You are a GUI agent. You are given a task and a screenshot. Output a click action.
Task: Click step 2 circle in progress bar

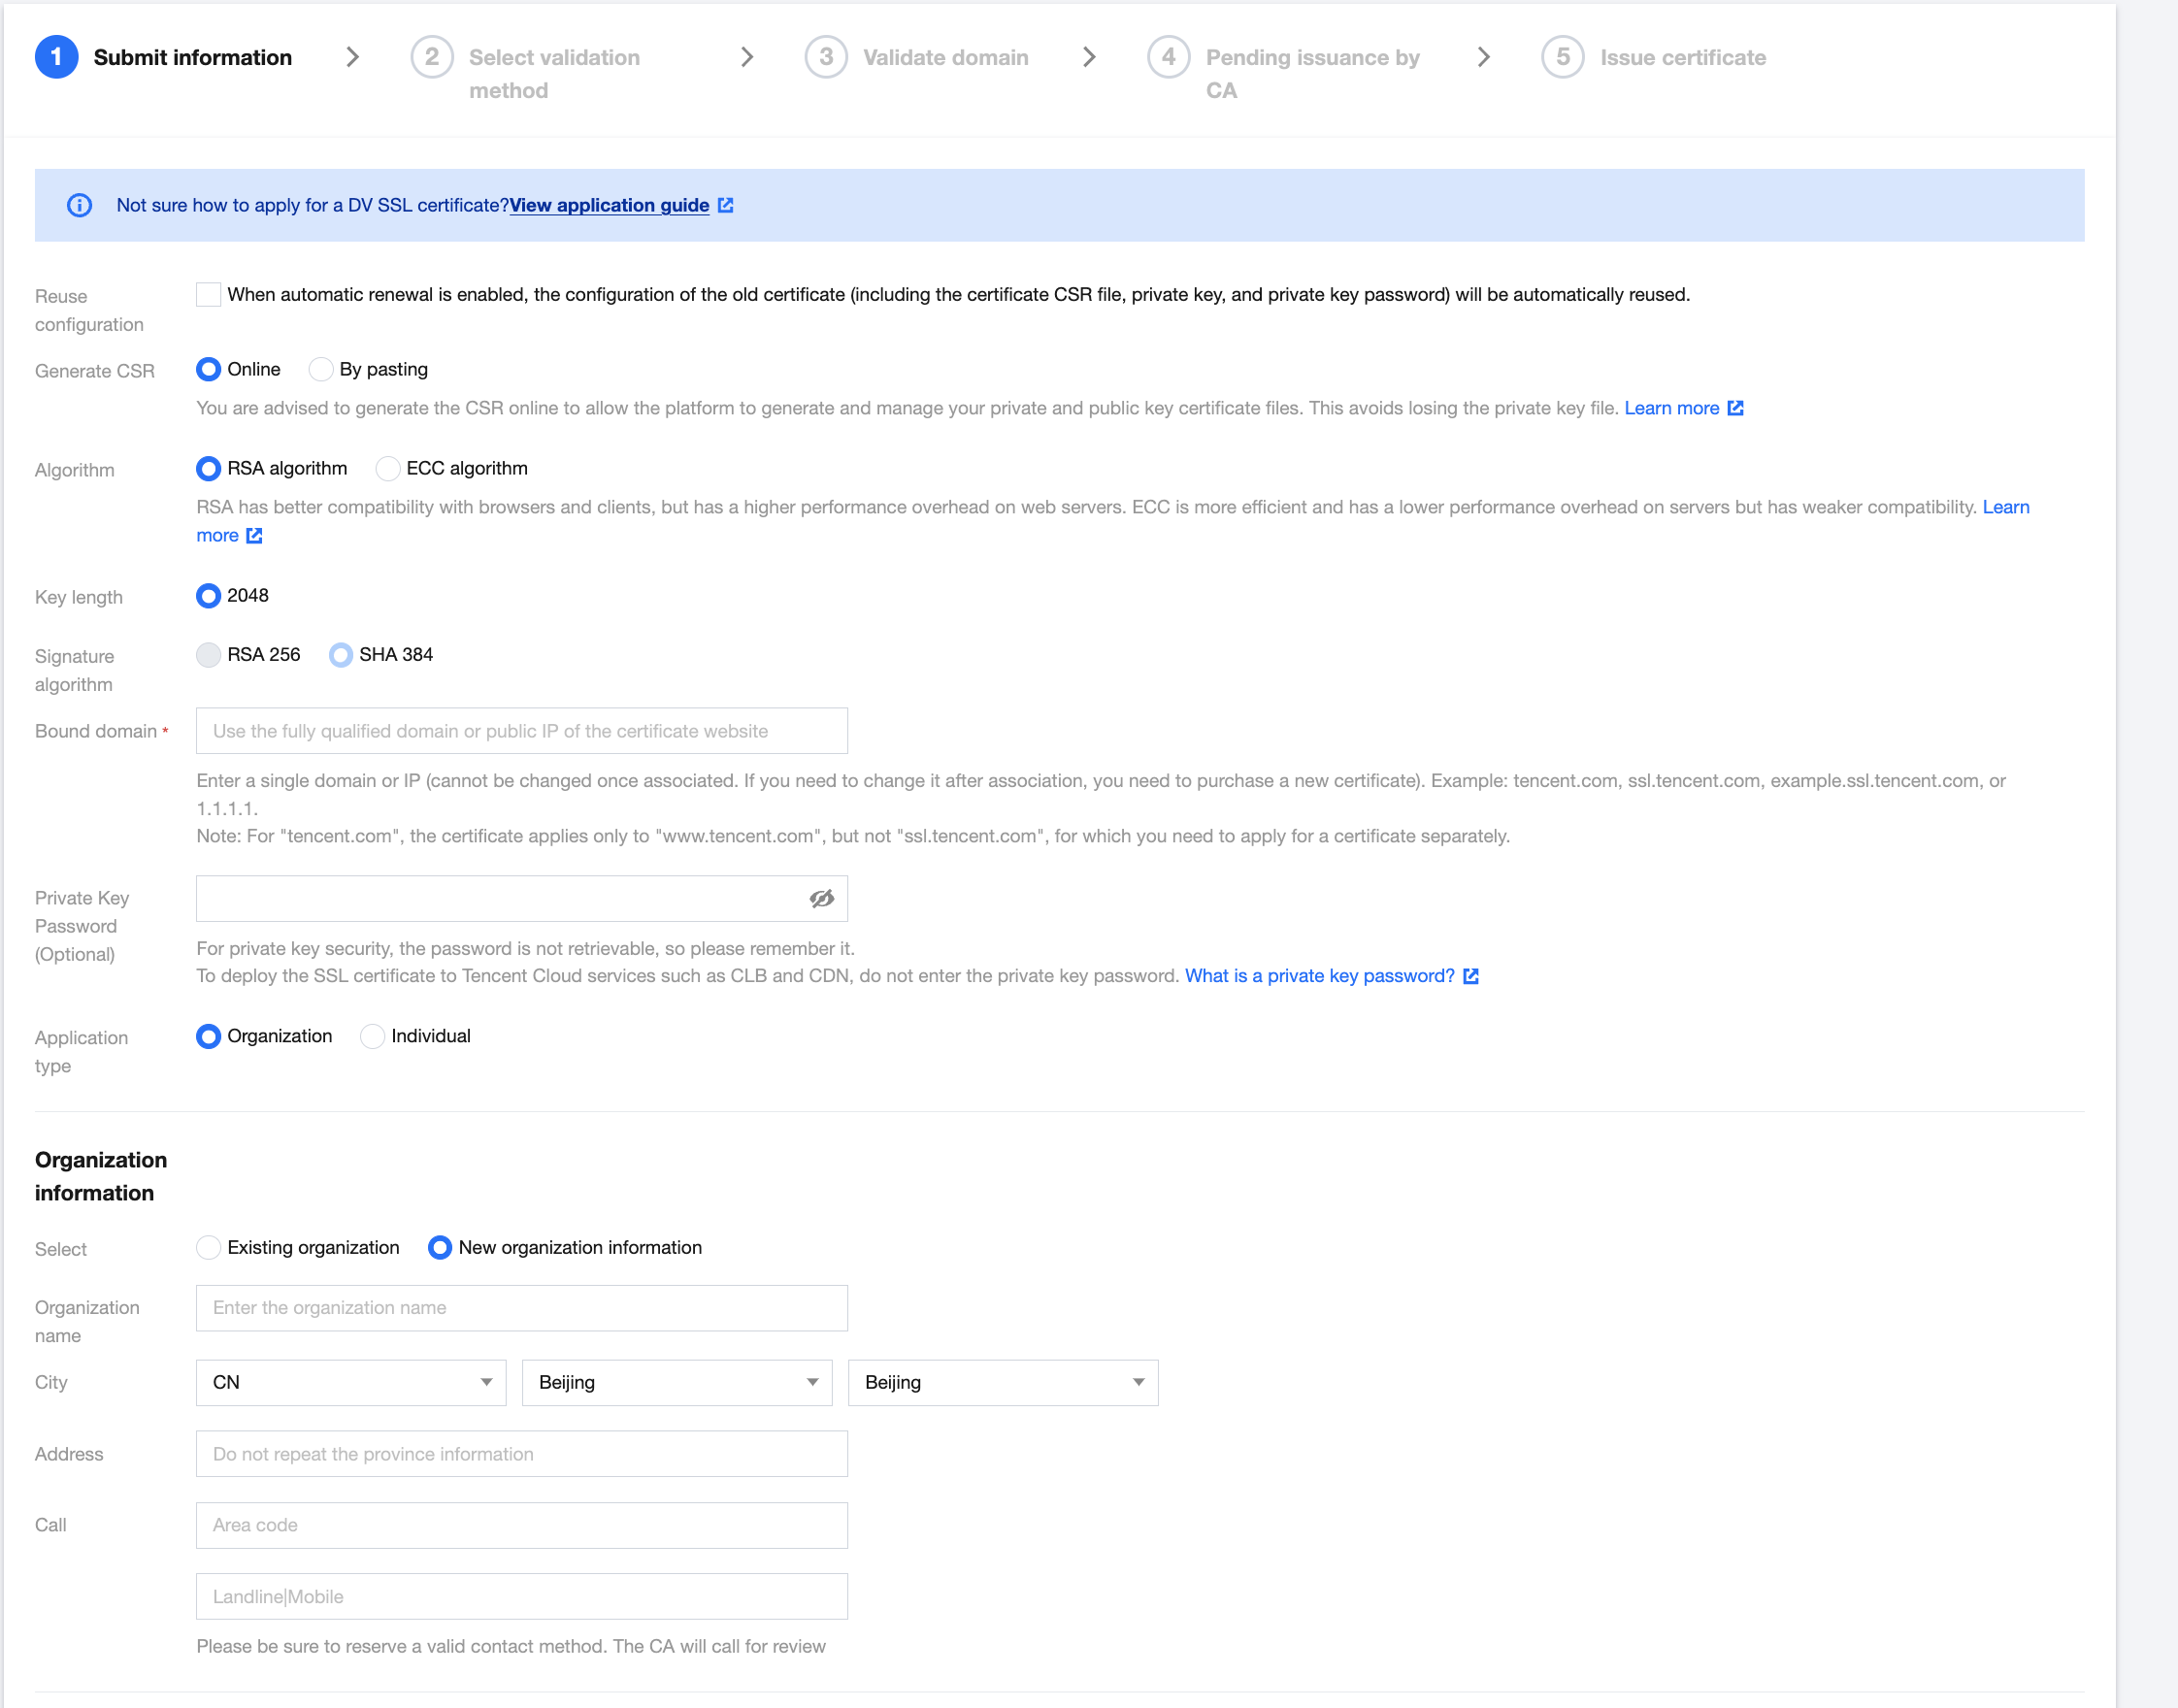pos(431,57)
